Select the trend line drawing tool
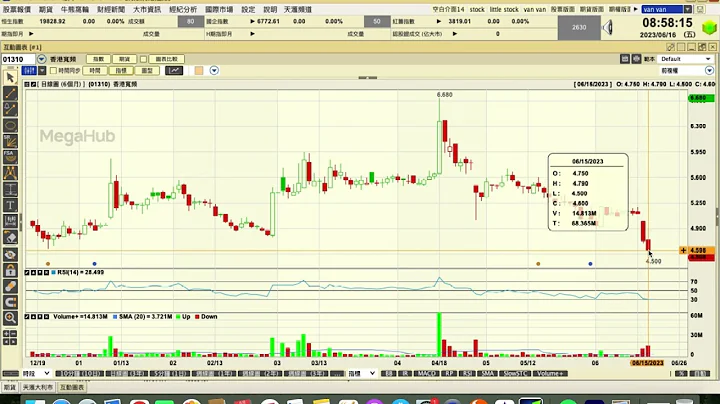This screenshot has width=720, height=404. [x=10, y=94]
